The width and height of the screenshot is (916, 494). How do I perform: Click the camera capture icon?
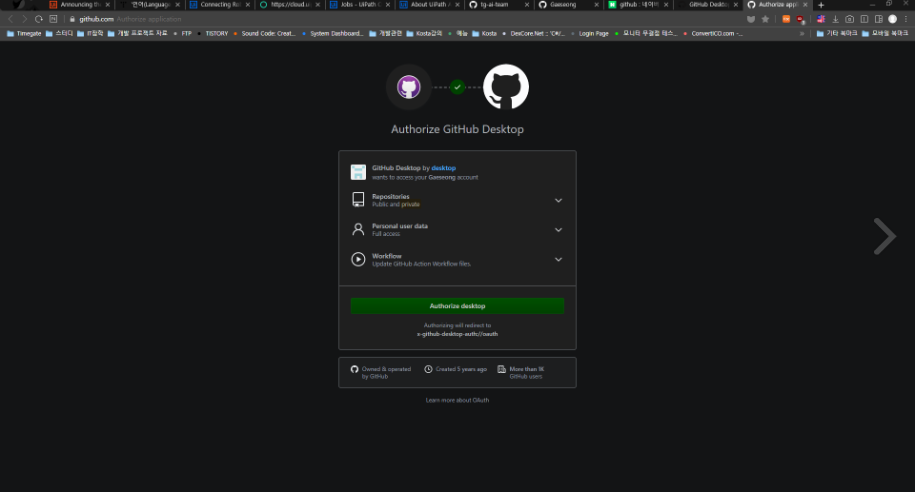point(849,19)
